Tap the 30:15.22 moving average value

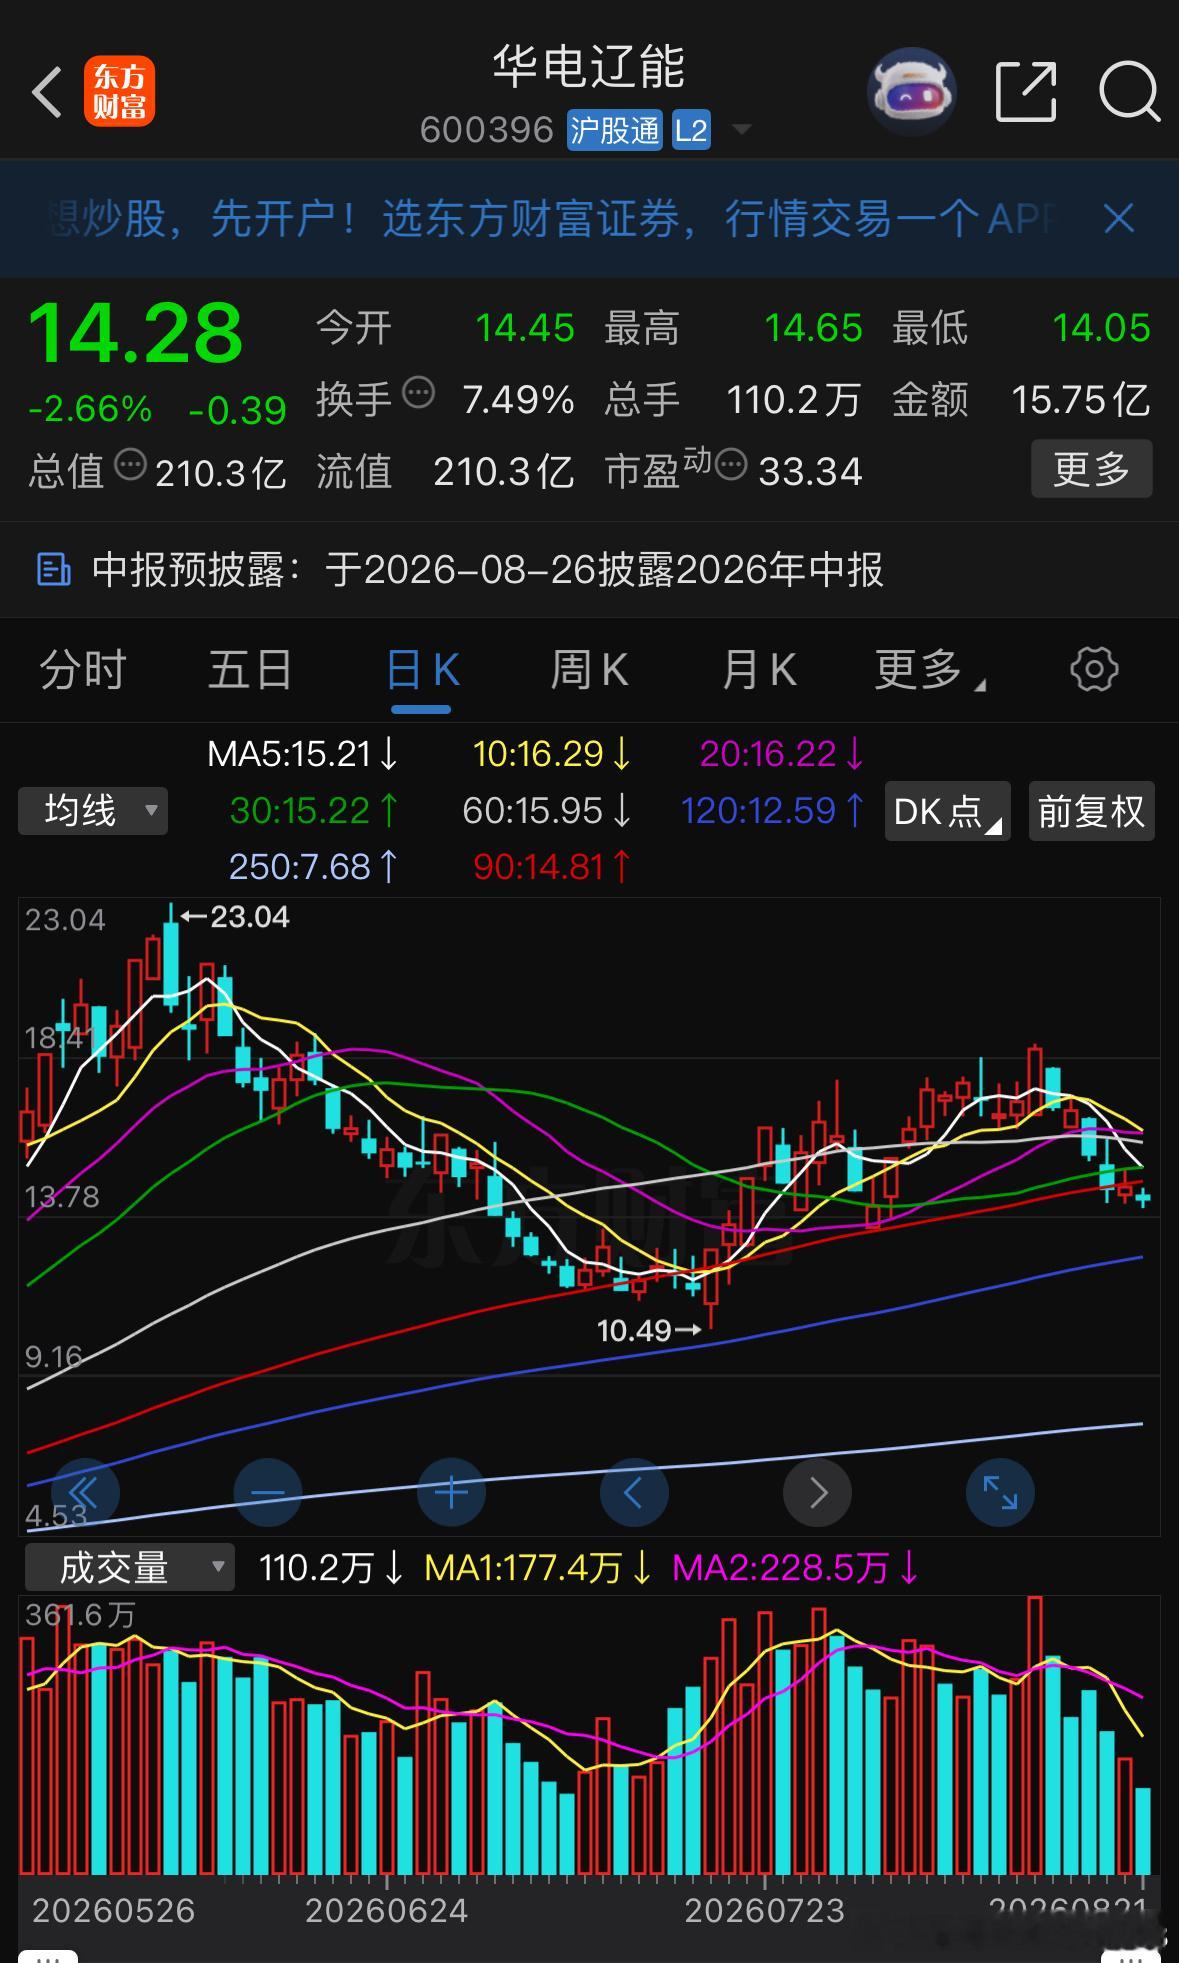click(314, 810)
